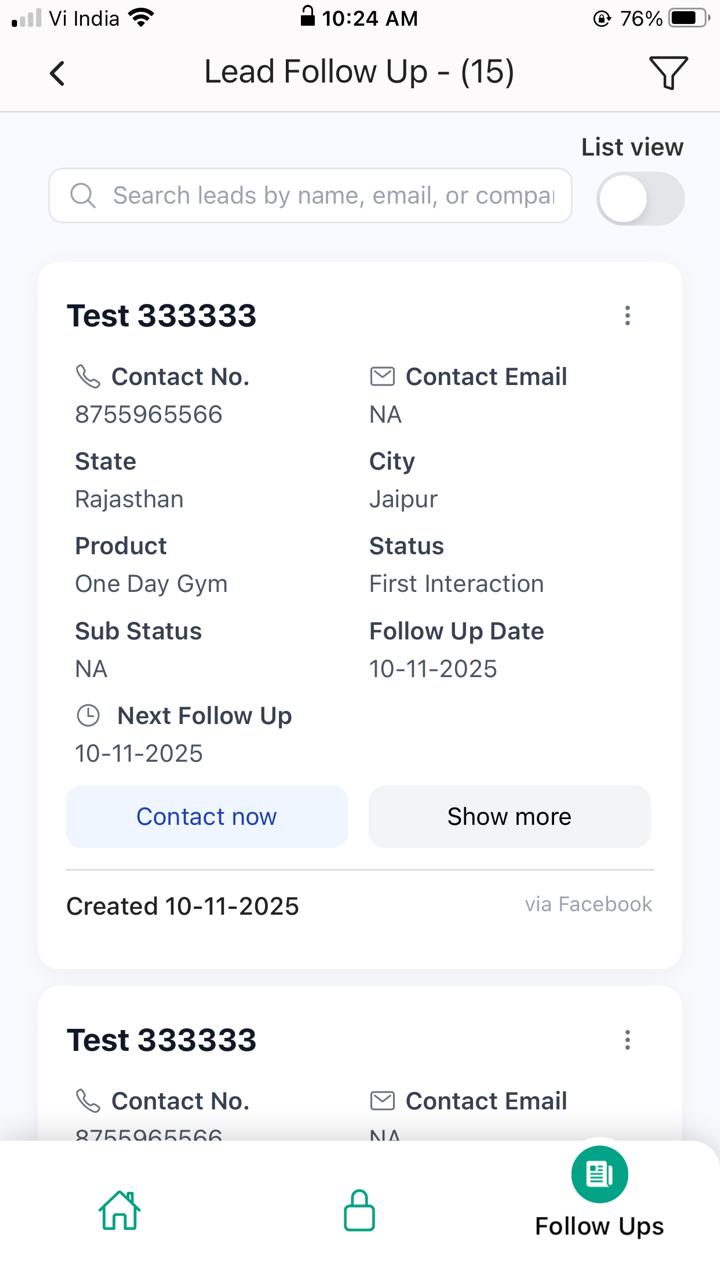Screen dimensions: 720x1280
Task: Tap the via Facebook source label
Action: (588, 904)
